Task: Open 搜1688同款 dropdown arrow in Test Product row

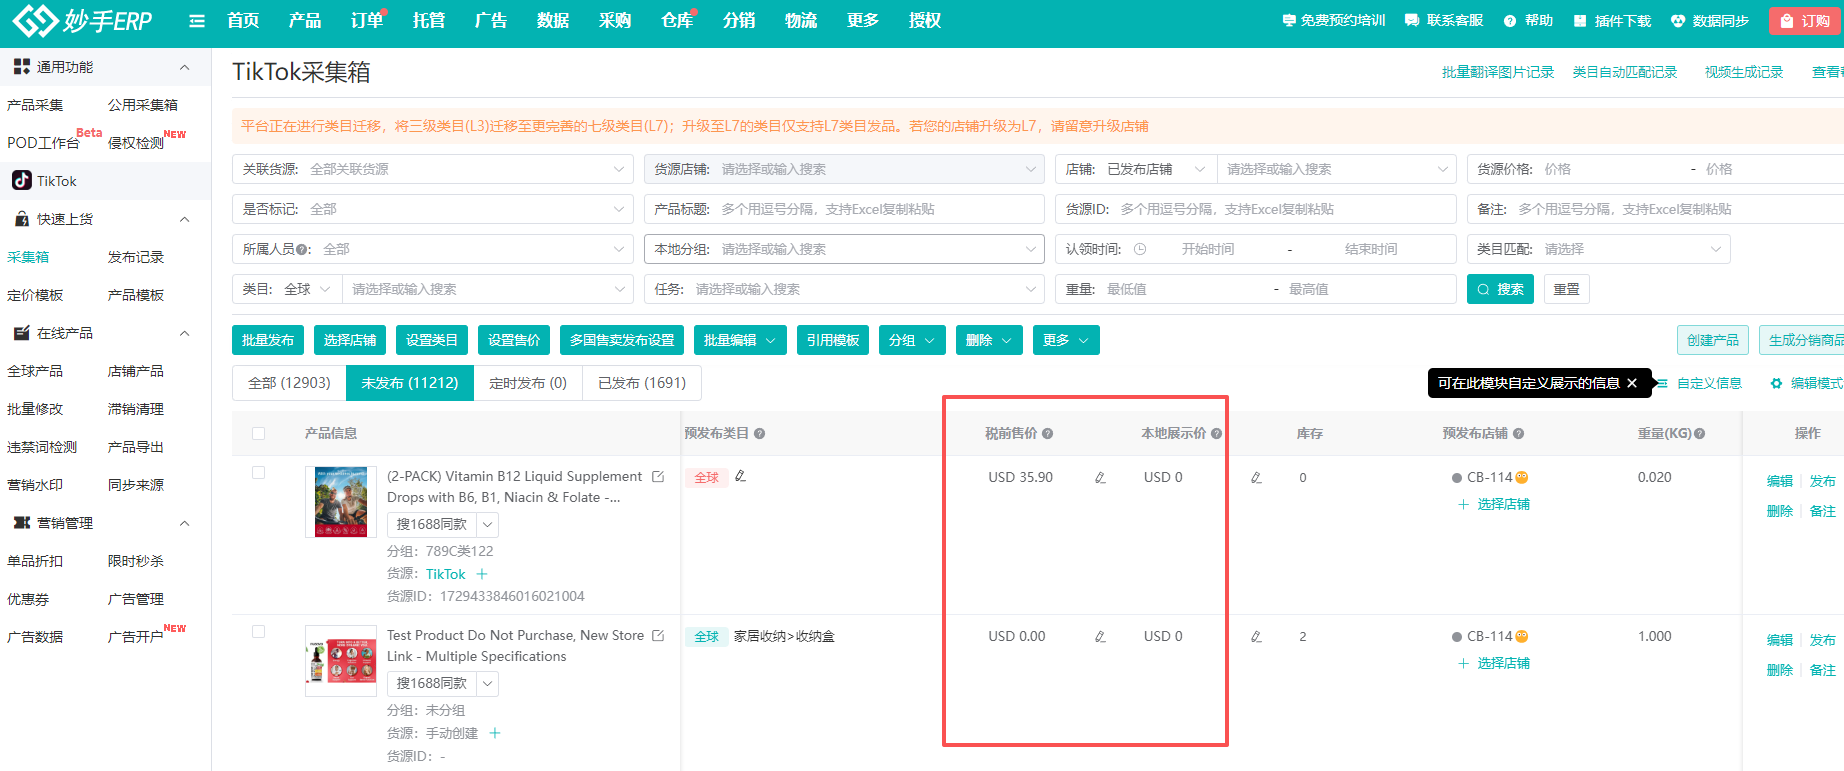Action: tap(487, 684)
